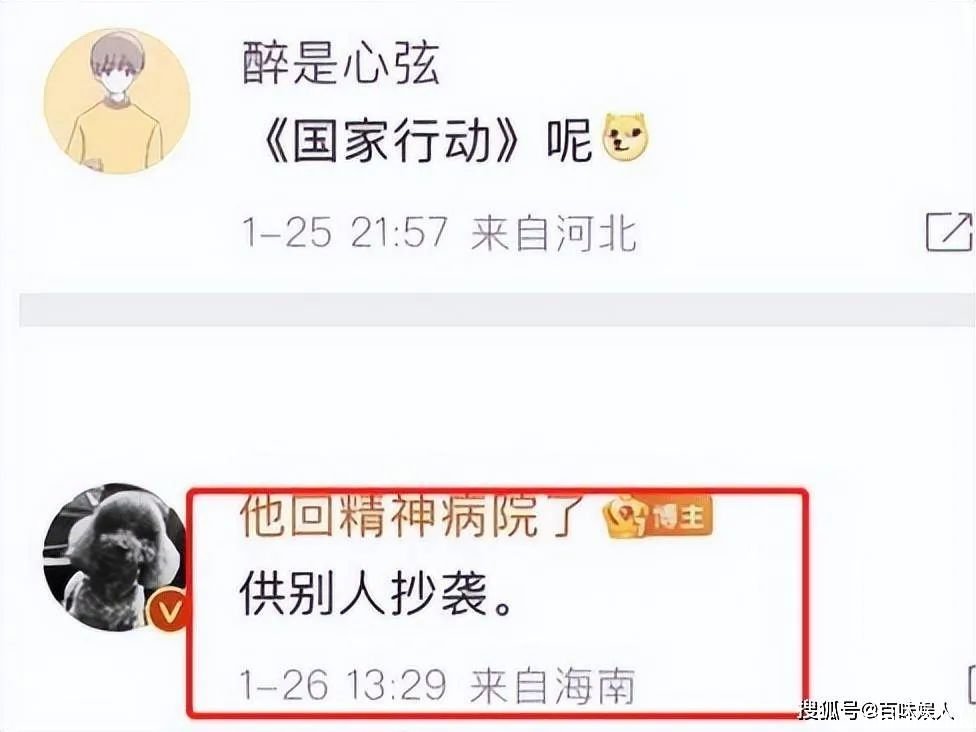Viewport: 976px width, 732px height.
Task: Open the 他回精神病院了 username profile
Action: pos(413,518)
